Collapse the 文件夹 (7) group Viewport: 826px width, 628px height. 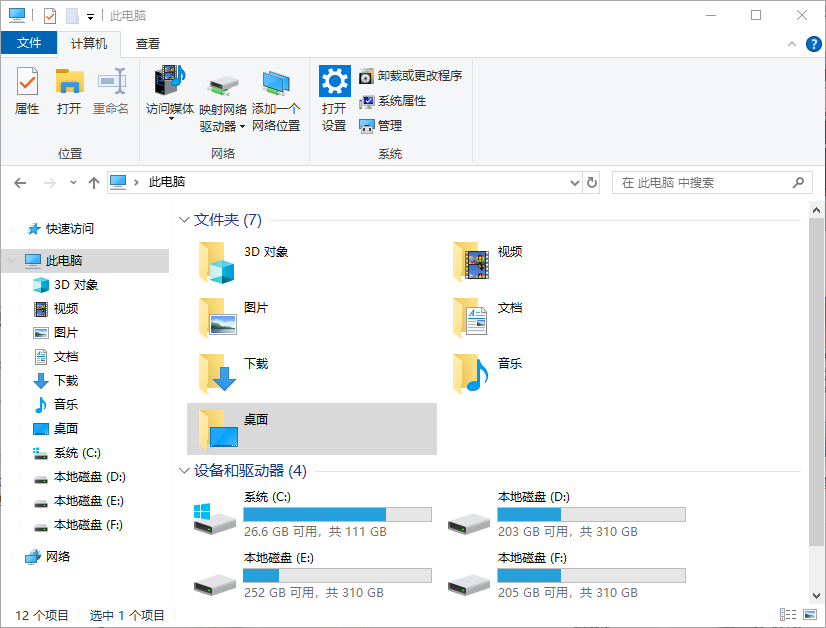click(184, 220)
